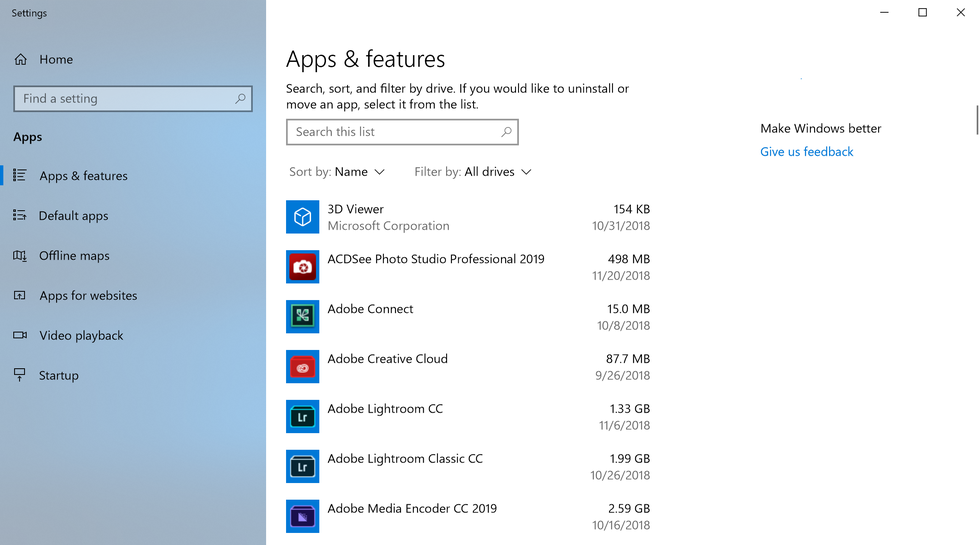Click the Apps for websites icon
Screen dimensions: 980x545
coord(20,296)
